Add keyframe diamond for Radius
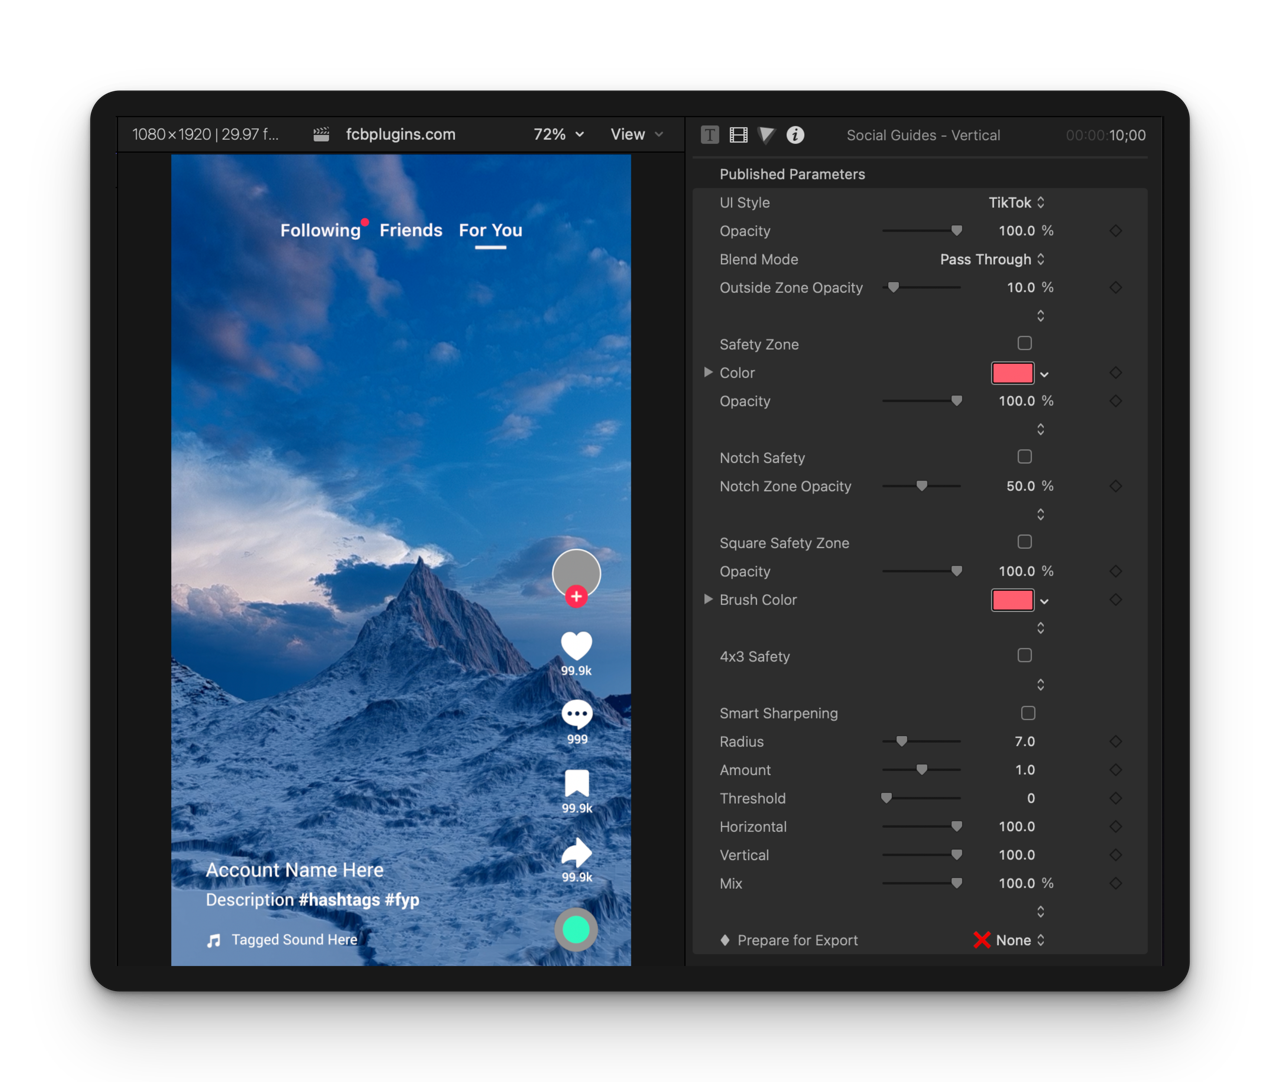The image size is (1280, 1082). [1116, 742]
